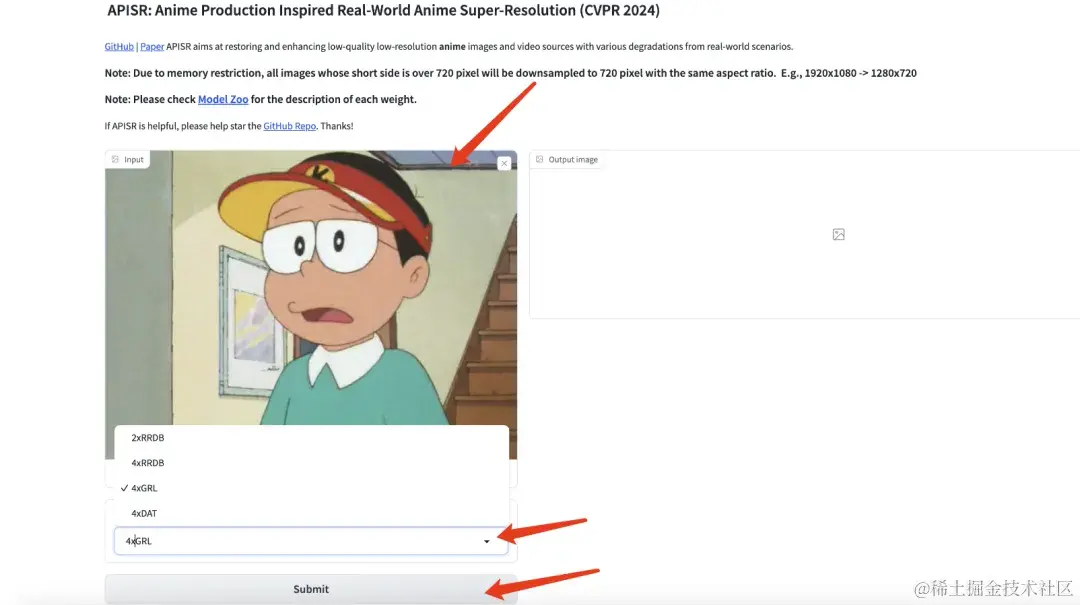Open the Model Zoo link
1080x605 pixels.
pos(222,99)
